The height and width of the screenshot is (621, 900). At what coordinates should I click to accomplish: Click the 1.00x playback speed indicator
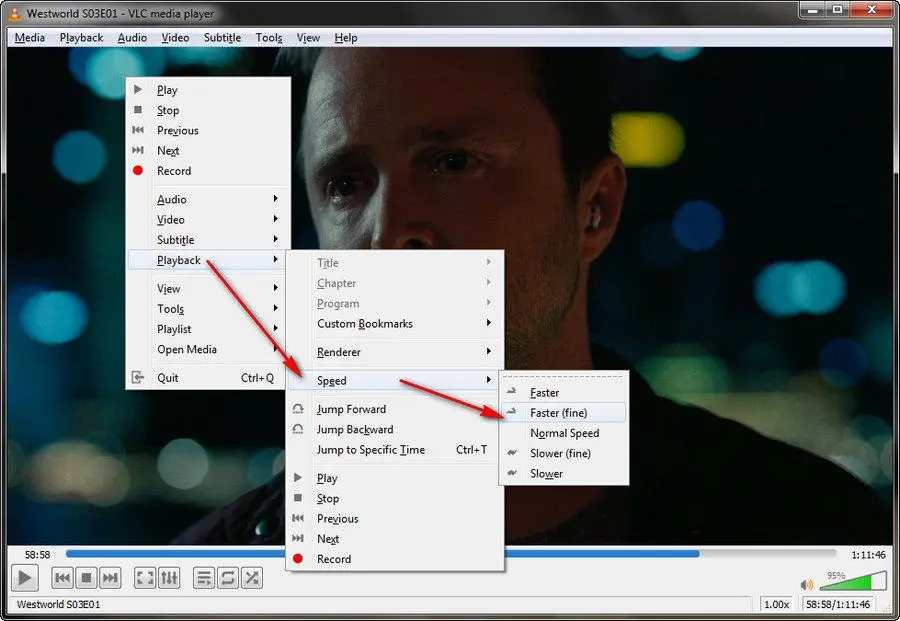[777, 604]
